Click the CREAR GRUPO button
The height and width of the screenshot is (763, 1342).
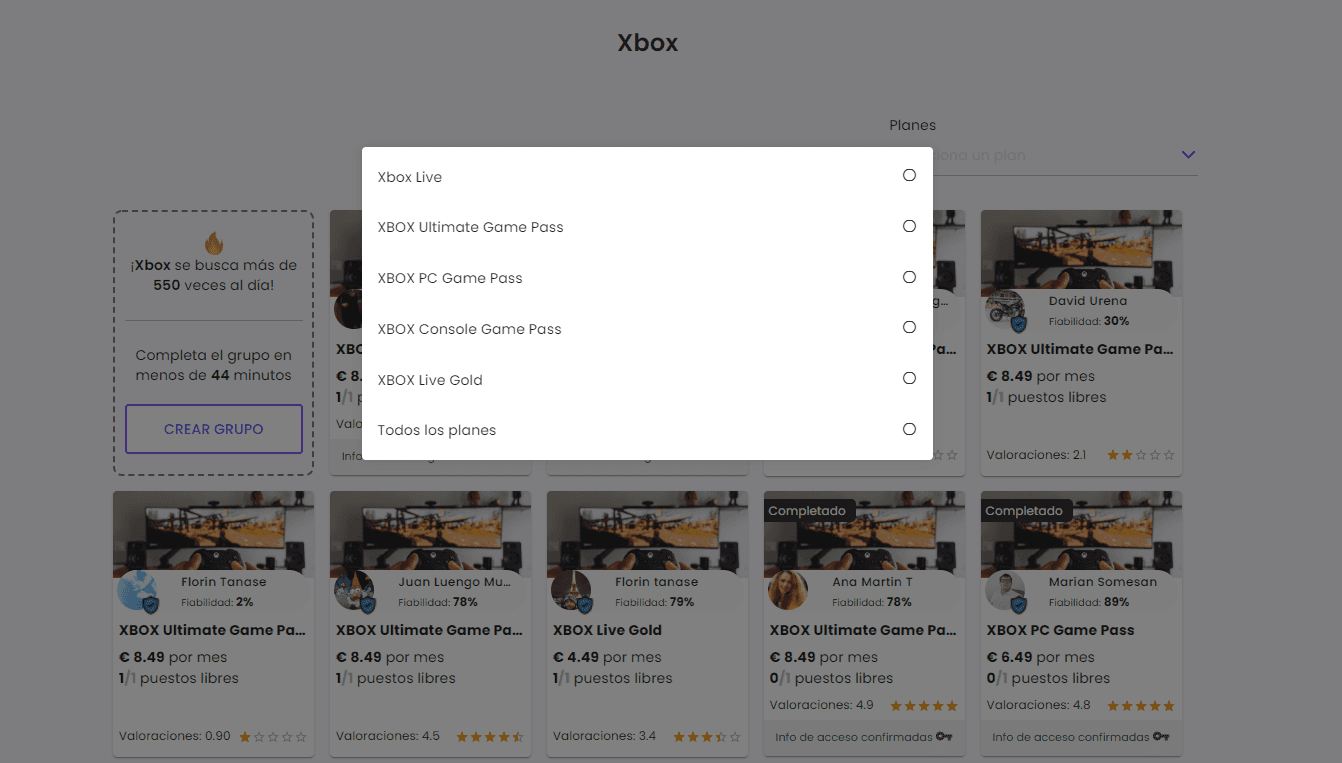pyautogui.click(x=214, y=429)
